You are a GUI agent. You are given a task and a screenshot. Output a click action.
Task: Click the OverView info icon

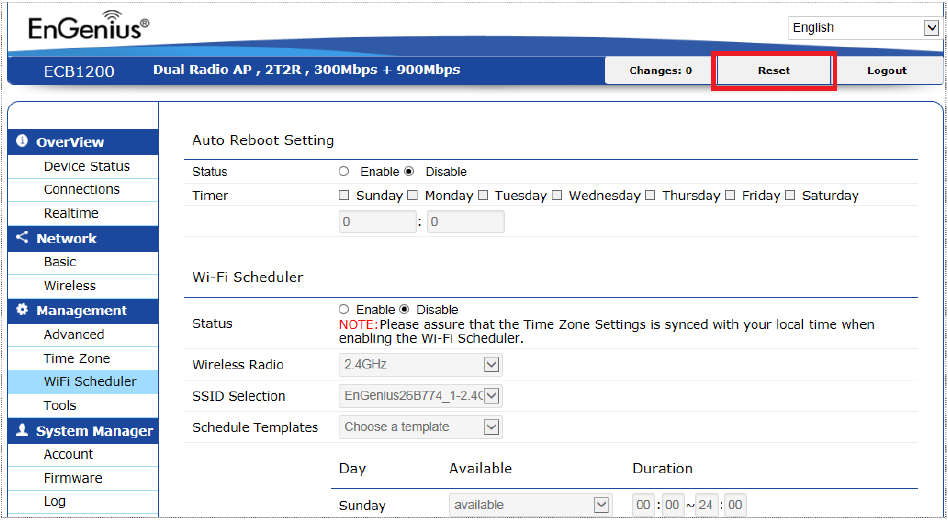click(22, 141)
